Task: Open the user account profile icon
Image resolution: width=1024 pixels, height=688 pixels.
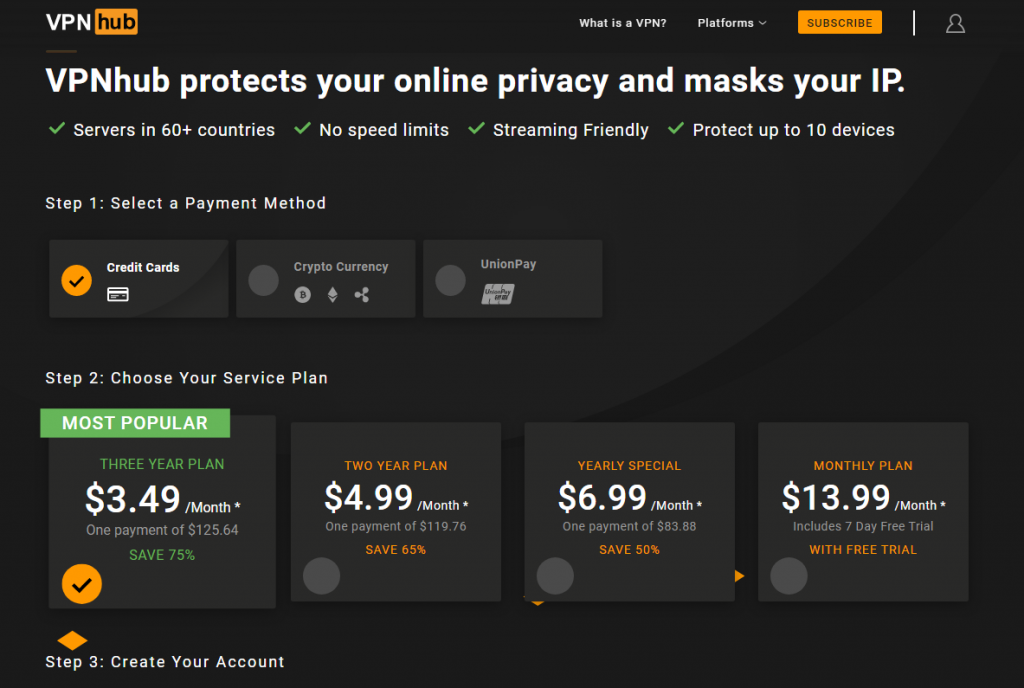Action: point(955,23)
